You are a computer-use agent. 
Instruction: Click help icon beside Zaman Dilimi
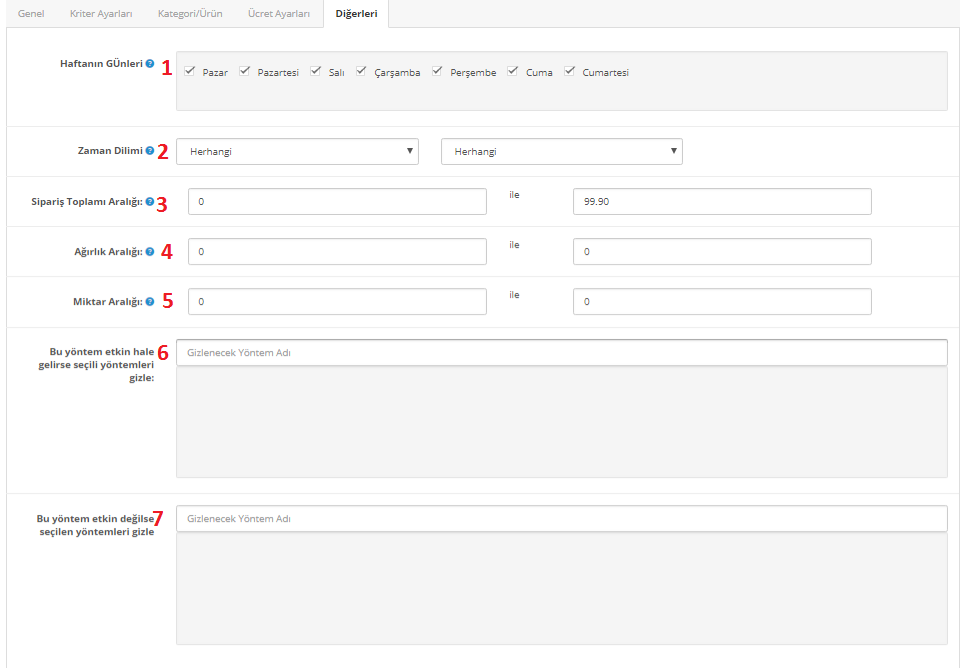click(x=150, y=151)
